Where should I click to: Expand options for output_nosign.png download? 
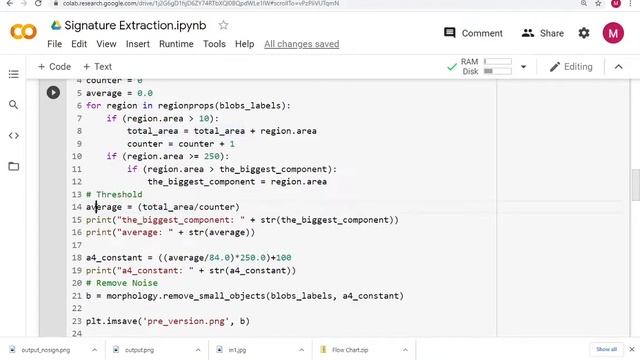point(94,350)
